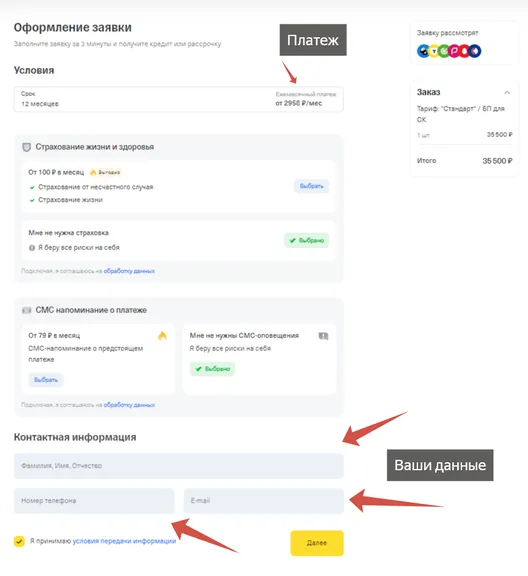Open the Срок 12 месяцев selector
The width and height of the screenshot is (528, 576).
tap(179, 99)
